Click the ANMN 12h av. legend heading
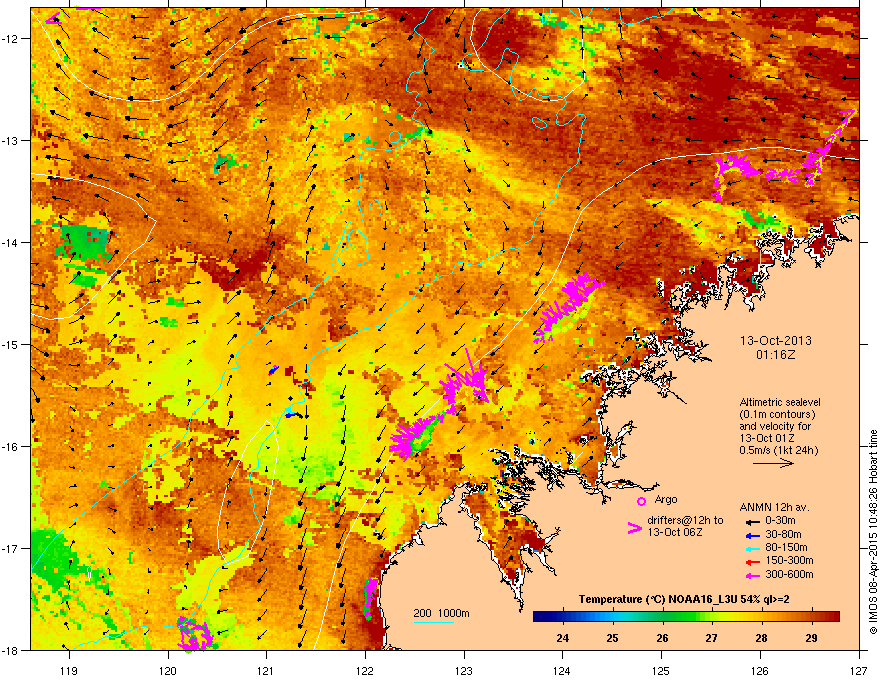This screenshot has width=880, height=680. click(774, 507)
